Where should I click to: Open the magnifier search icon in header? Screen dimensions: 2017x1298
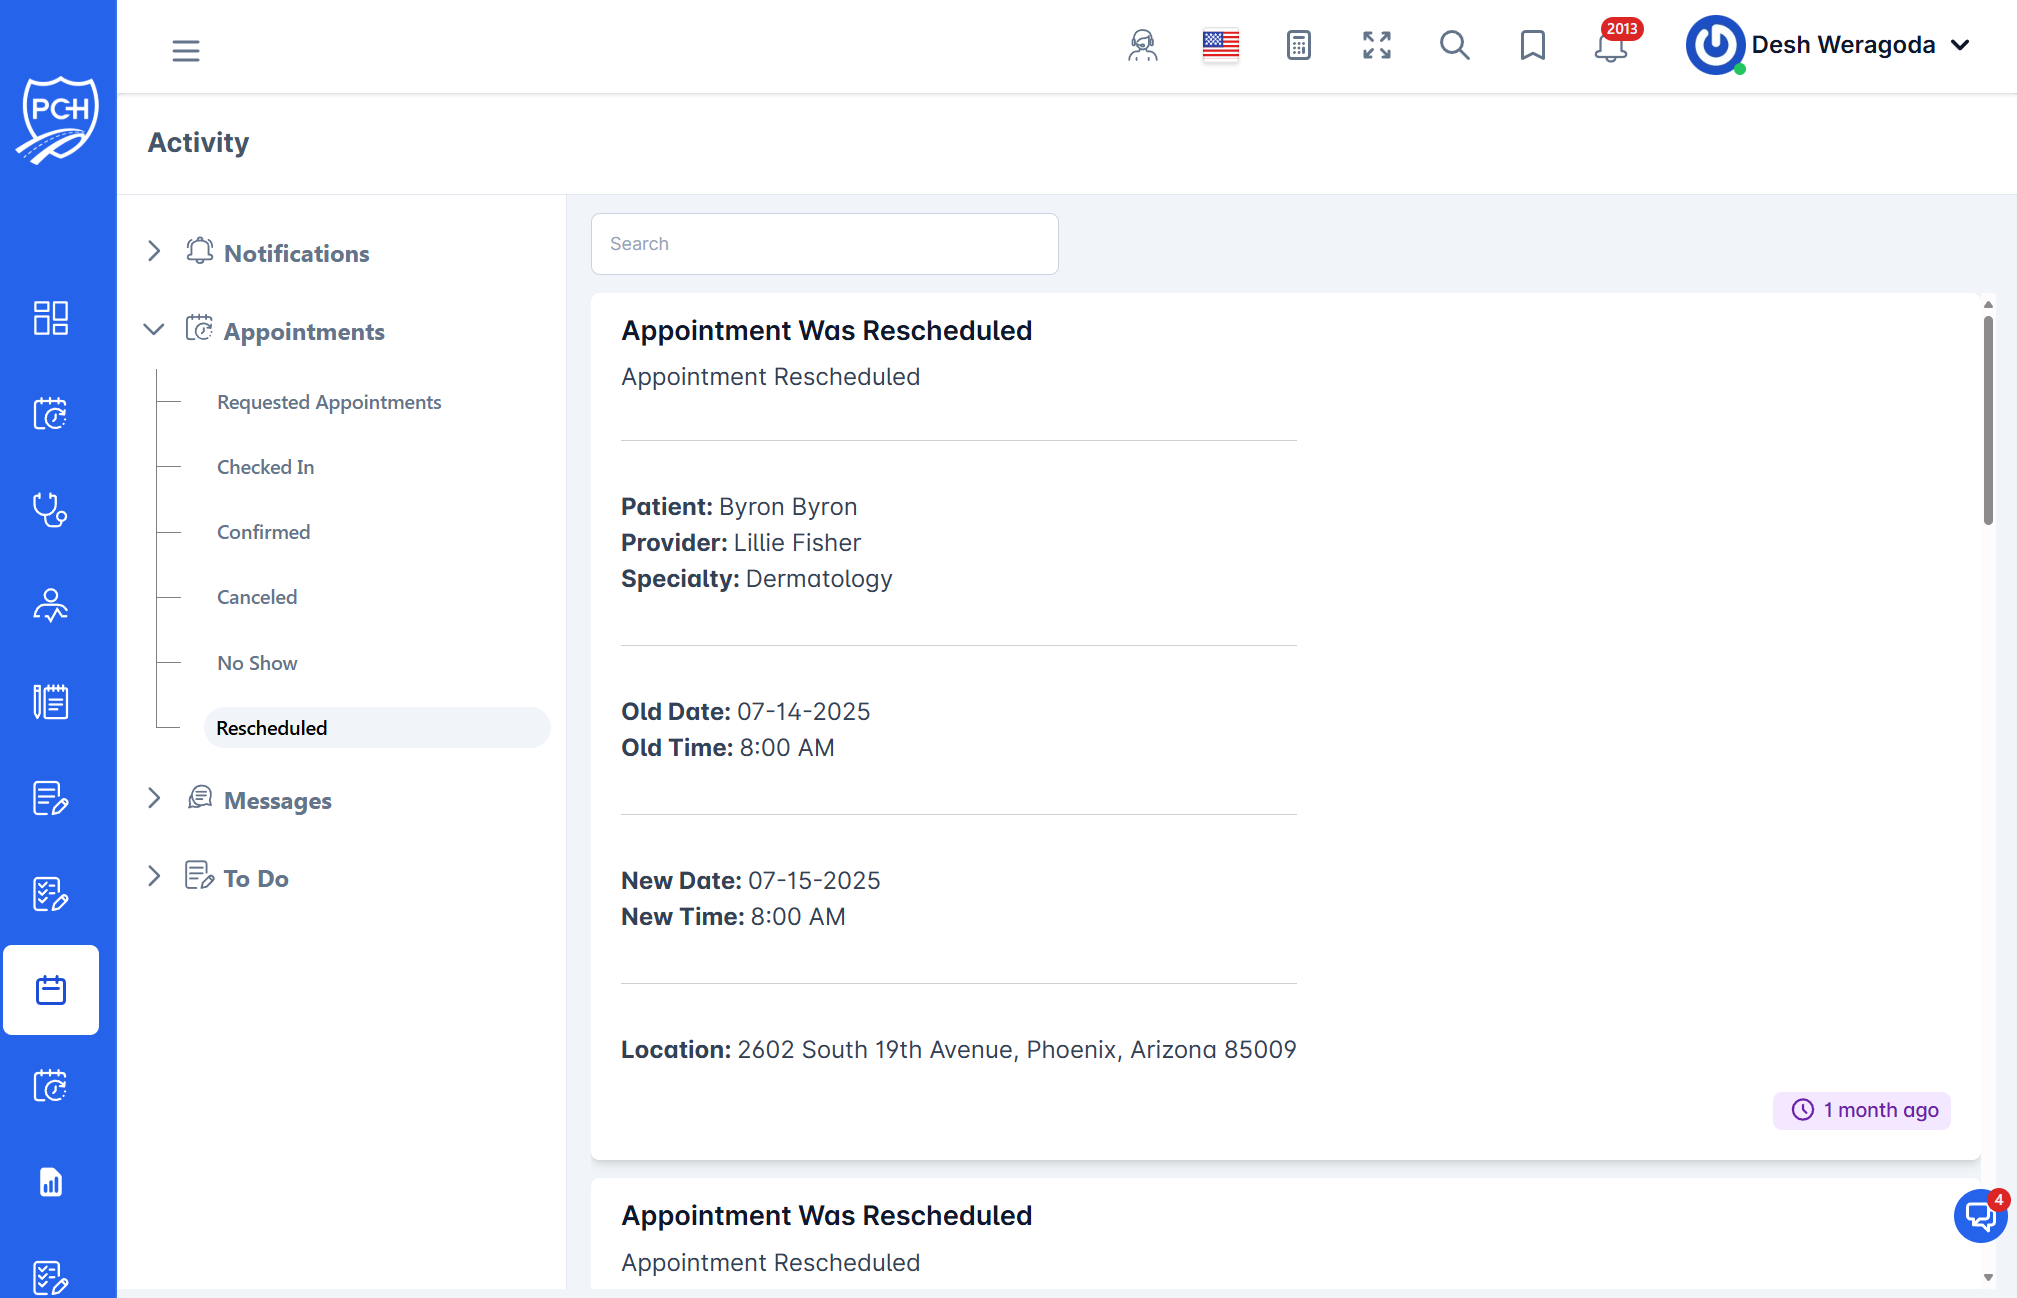pos(1454,46)
